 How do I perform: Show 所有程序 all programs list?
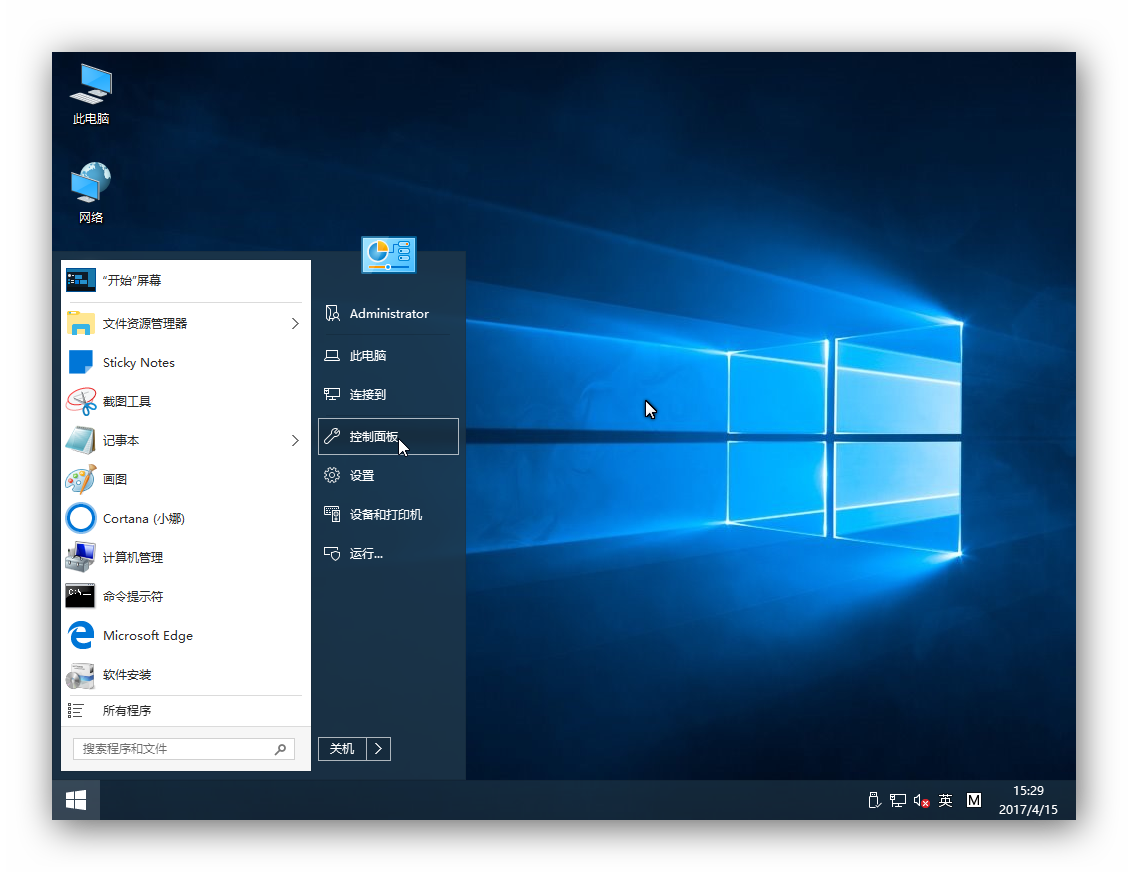(127, 710)
